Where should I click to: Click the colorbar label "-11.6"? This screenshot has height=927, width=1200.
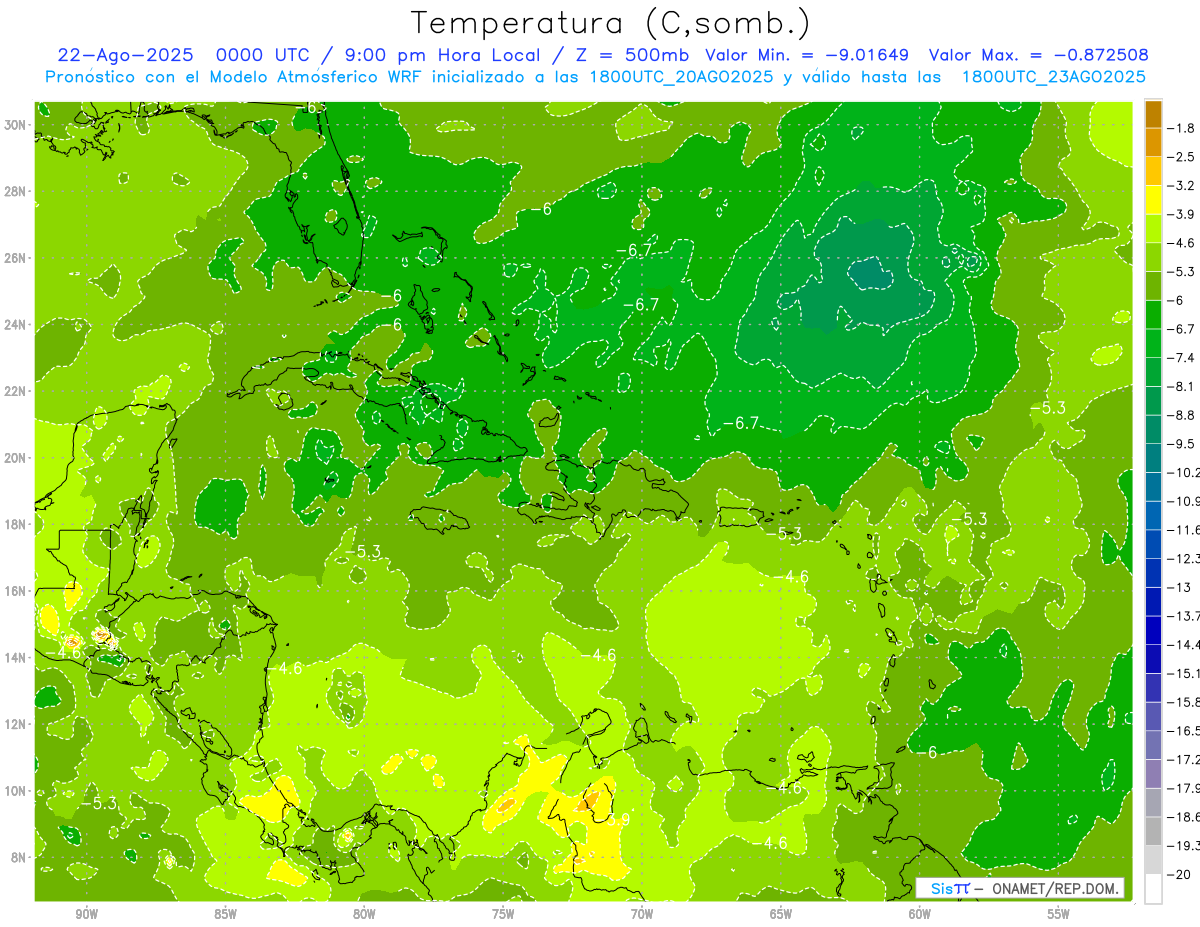[1184, 530]
